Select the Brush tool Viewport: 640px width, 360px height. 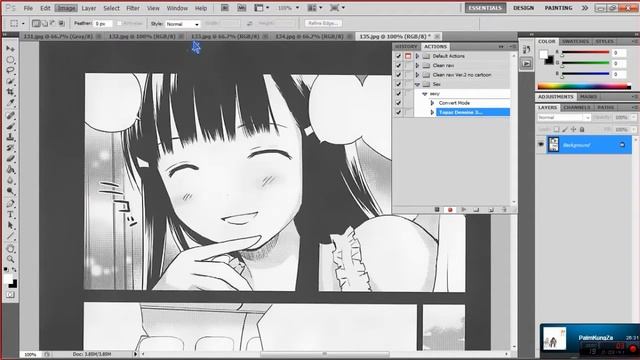[10, 126]
